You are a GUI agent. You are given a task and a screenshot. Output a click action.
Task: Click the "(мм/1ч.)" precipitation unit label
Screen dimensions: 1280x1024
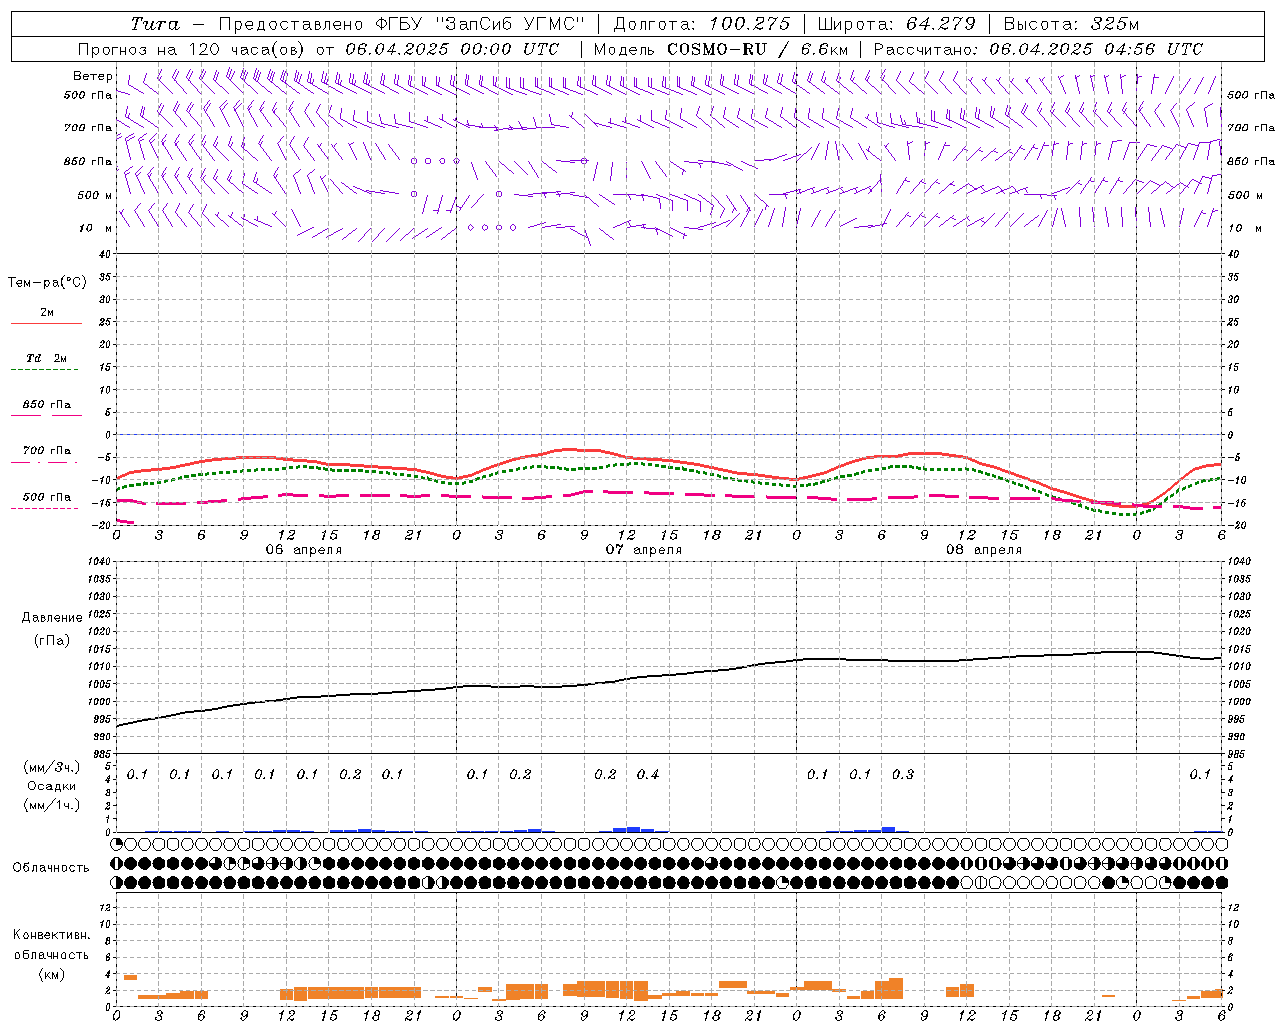(x=51, y=805)
